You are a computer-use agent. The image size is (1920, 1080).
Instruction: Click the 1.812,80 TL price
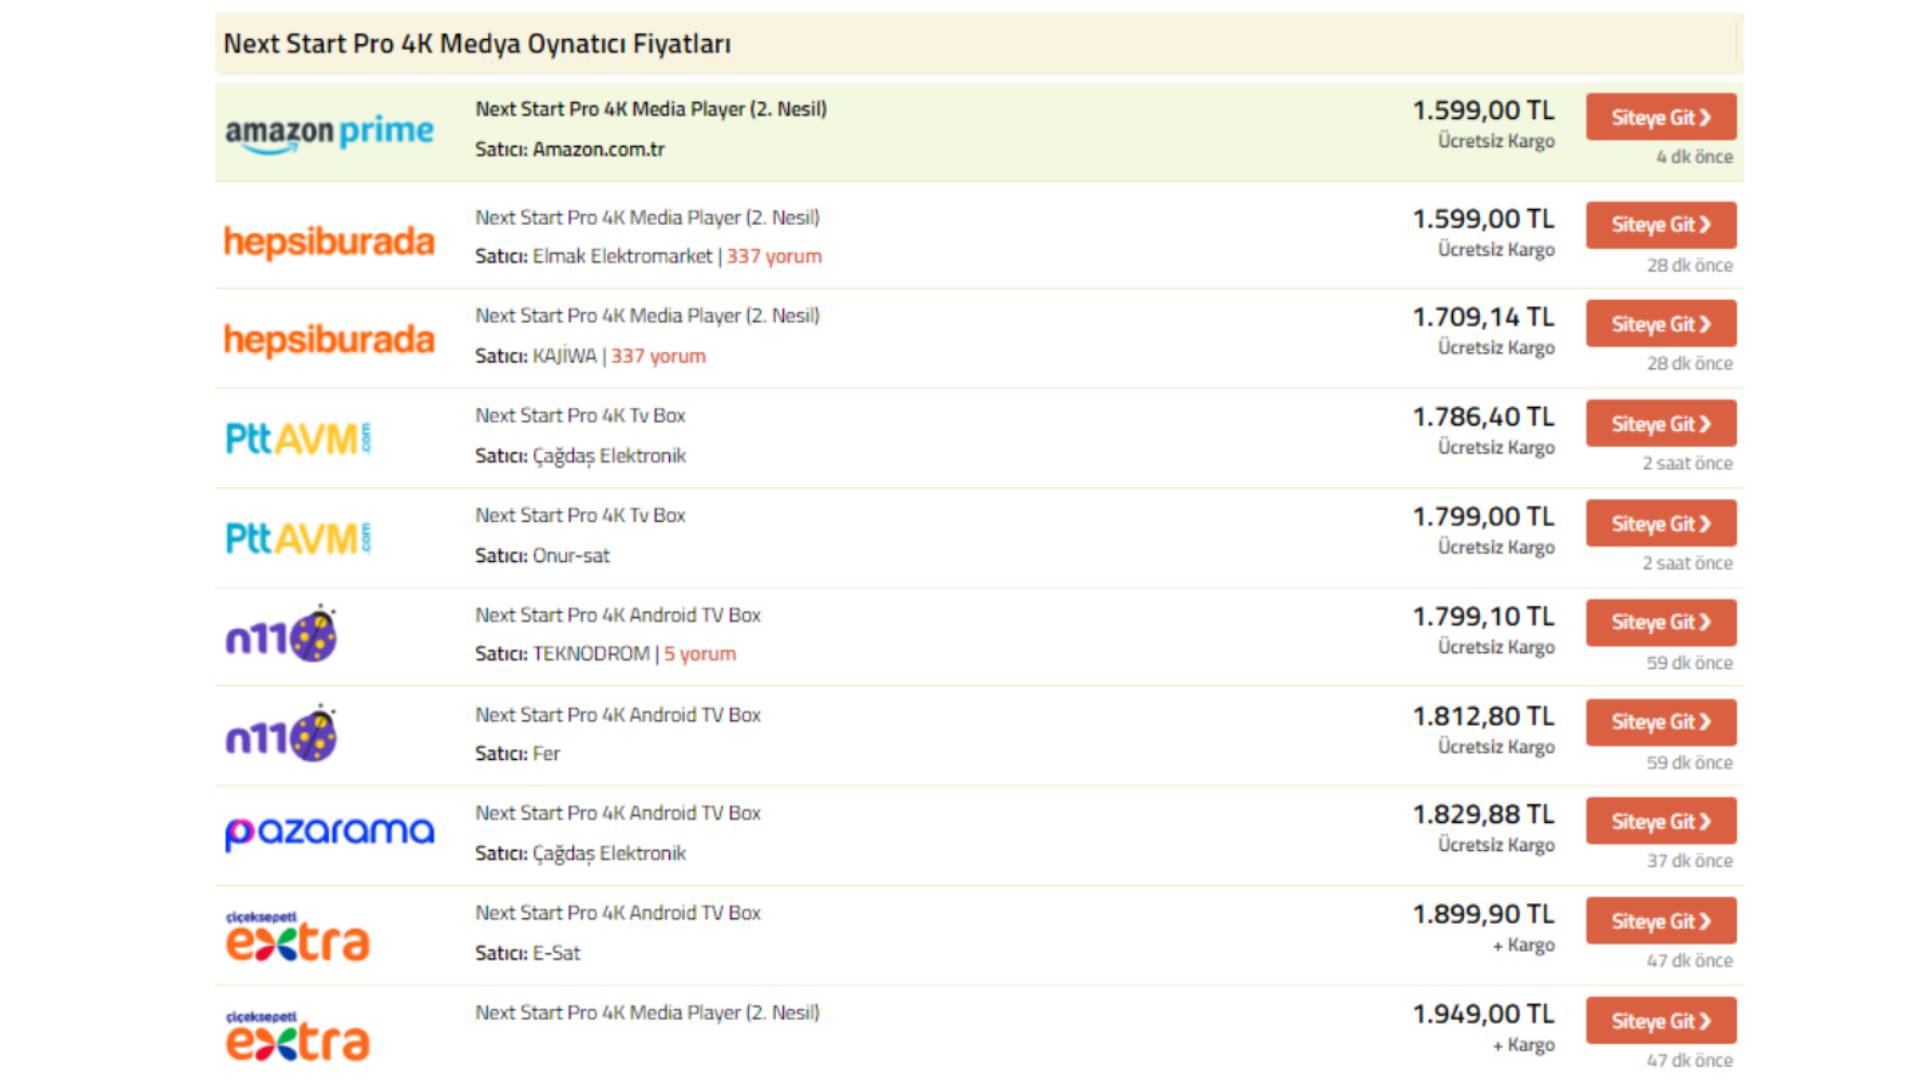(x=1483, y=717)
